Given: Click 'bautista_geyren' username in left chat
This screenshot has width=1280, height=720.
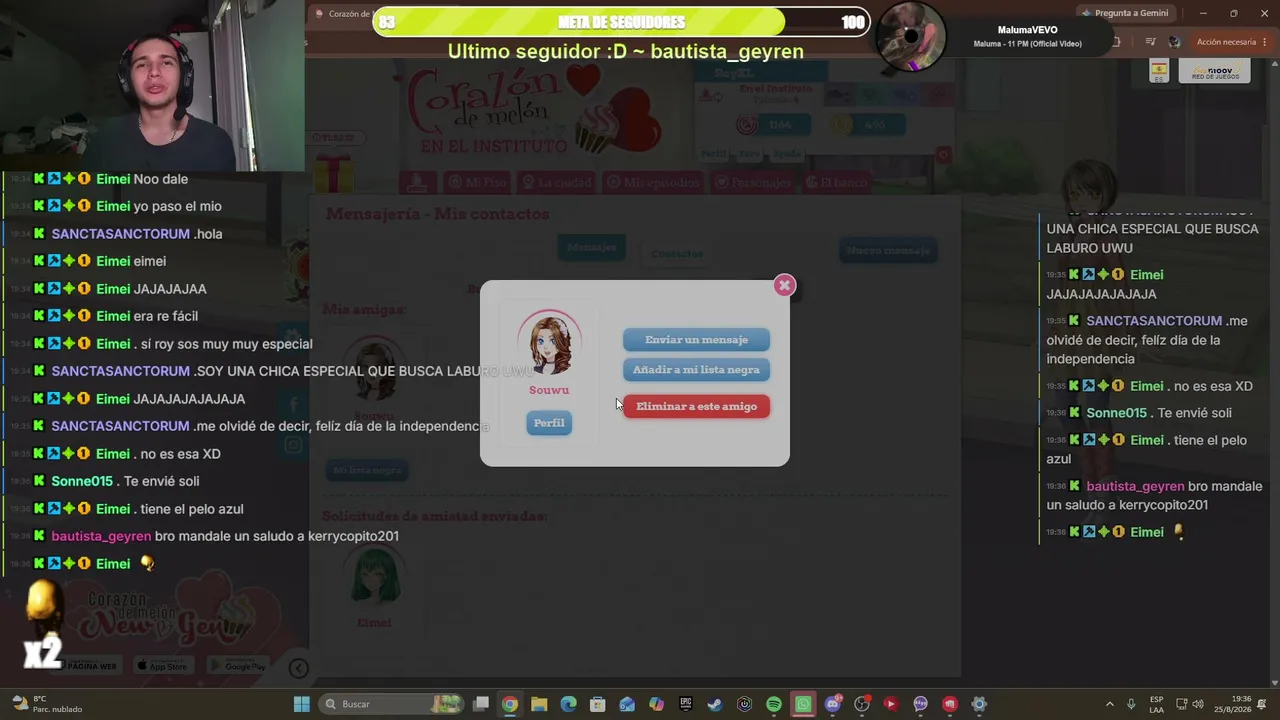Looking at the screenshot, I should click(x=101, y=536).
